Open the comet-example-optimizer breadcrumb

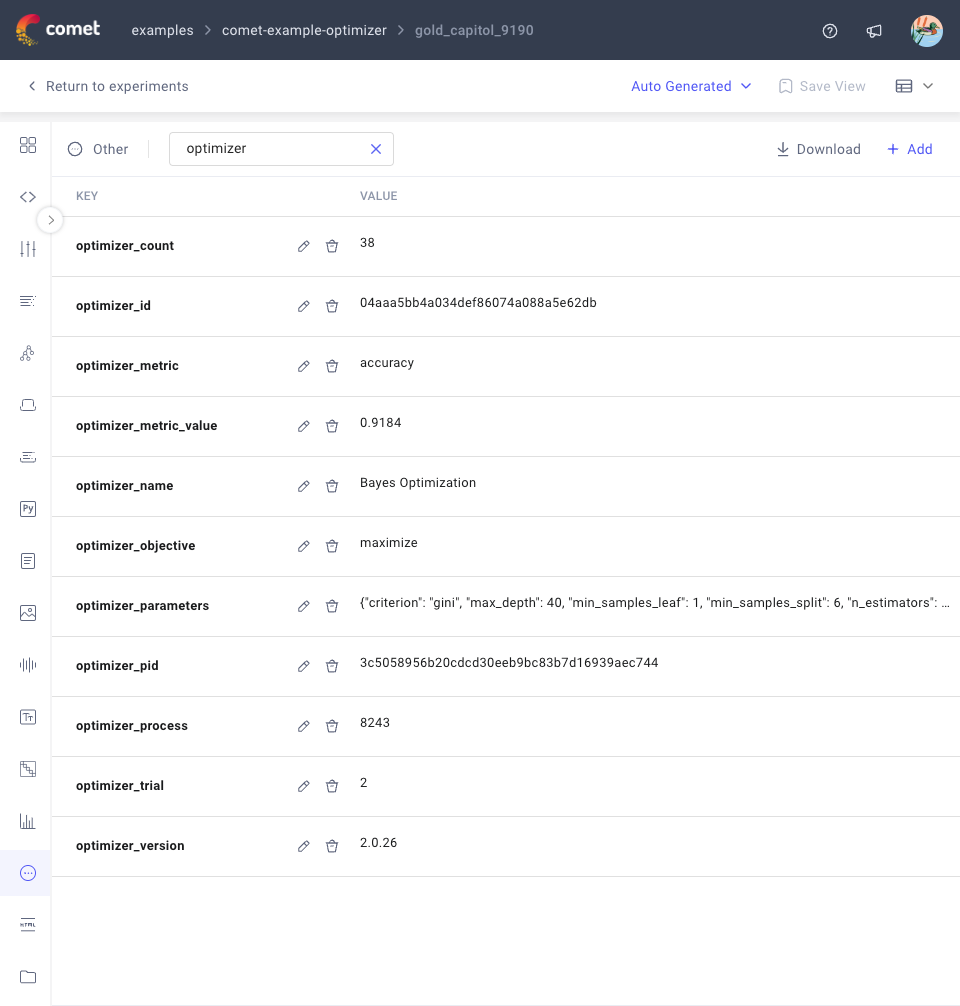304,30
